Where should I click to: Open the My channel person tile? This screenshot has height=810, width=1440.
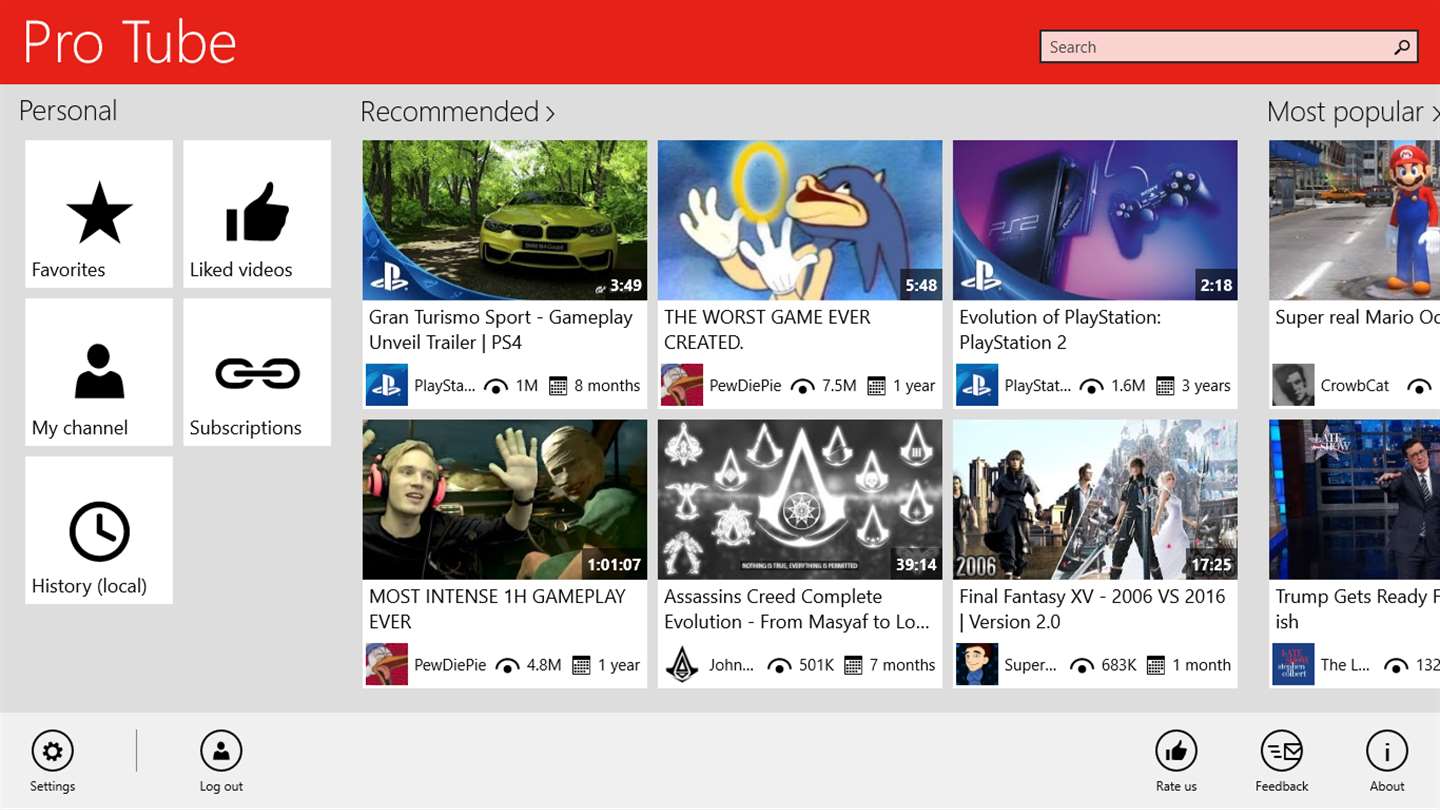(99, 372)
